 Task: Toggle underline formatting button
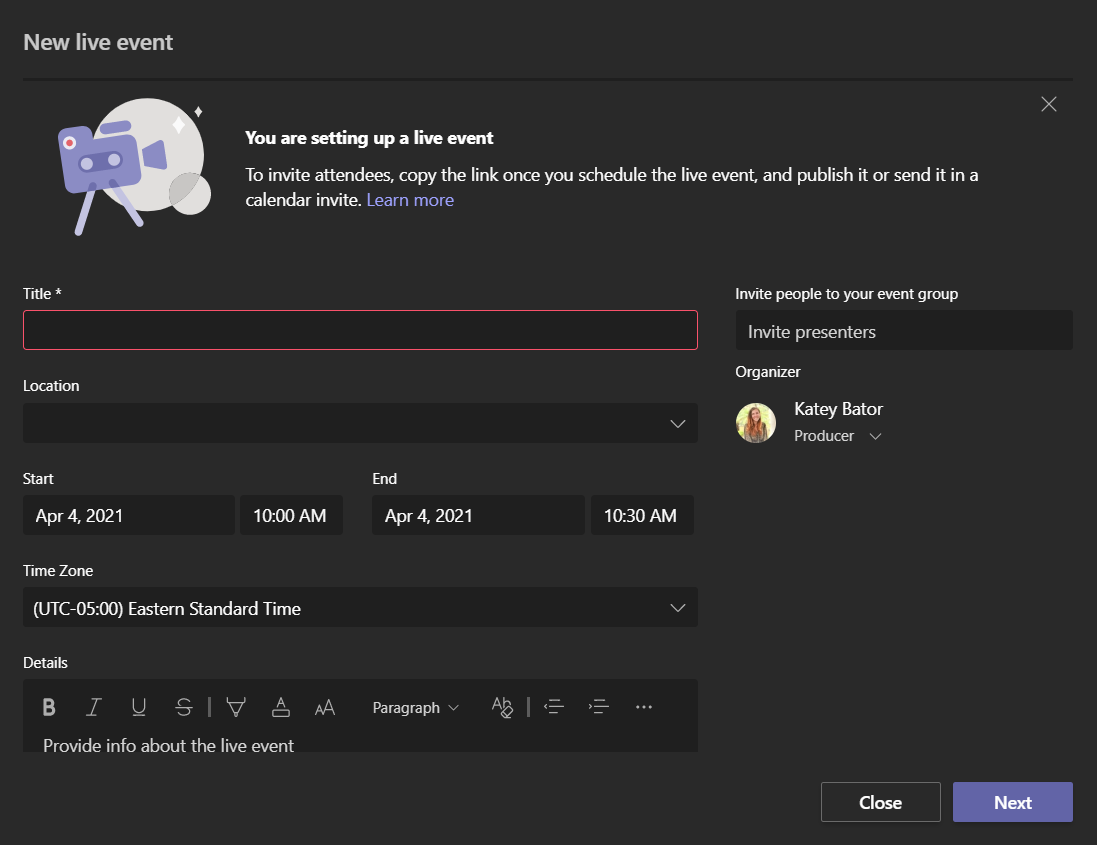click(139, 707)
